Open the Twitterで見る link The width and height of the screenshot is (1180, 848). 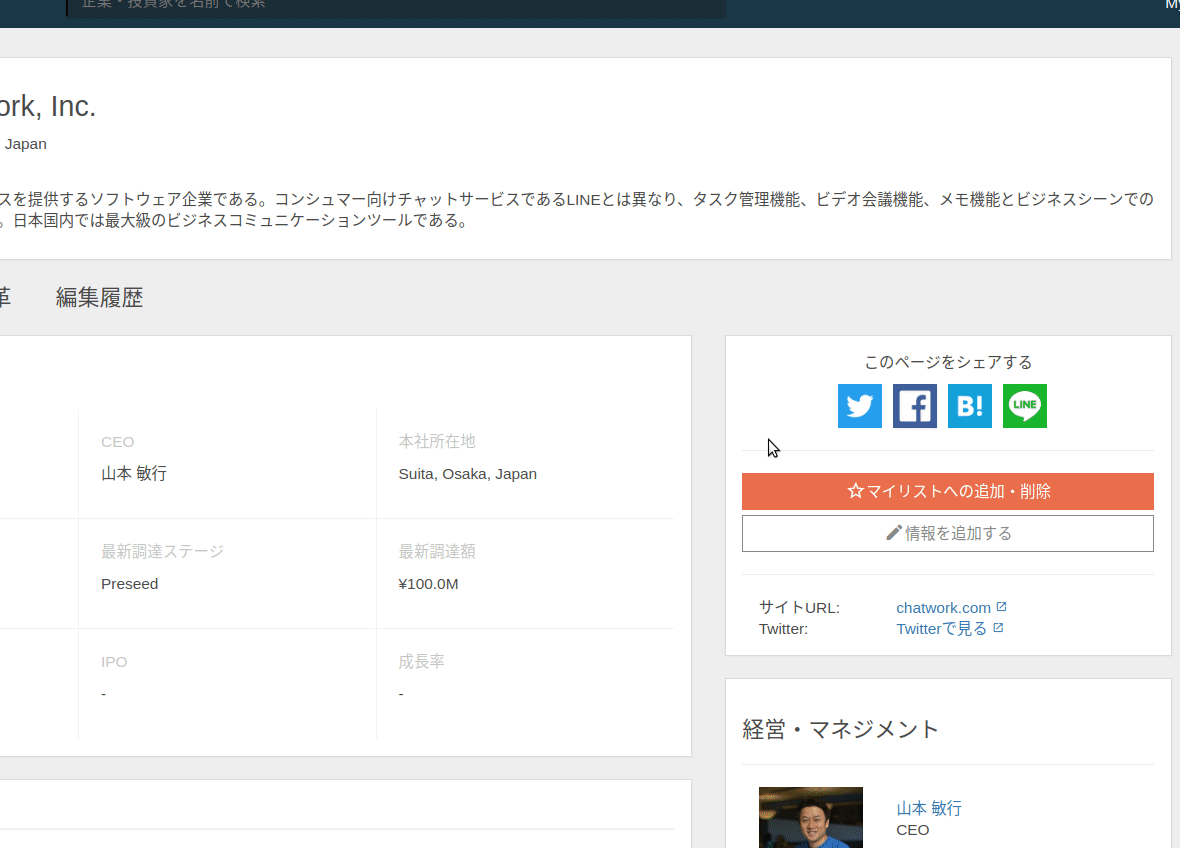click(941, 629)
